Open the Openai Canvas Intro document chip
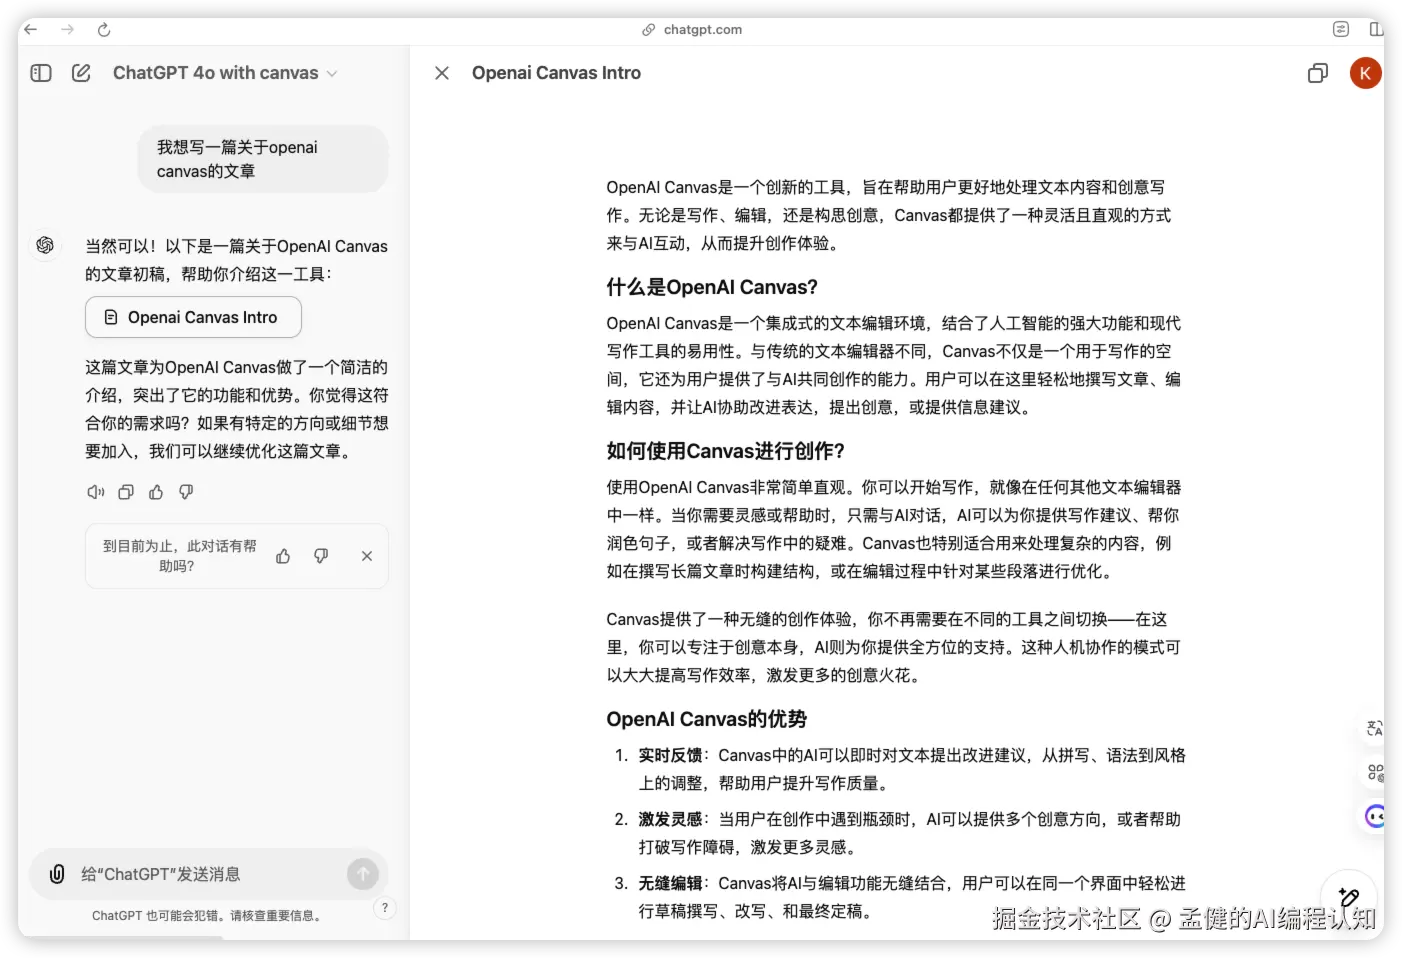The width and height of the screenshot is (1402, 958). pyautogui.click(x=193, y=317)
